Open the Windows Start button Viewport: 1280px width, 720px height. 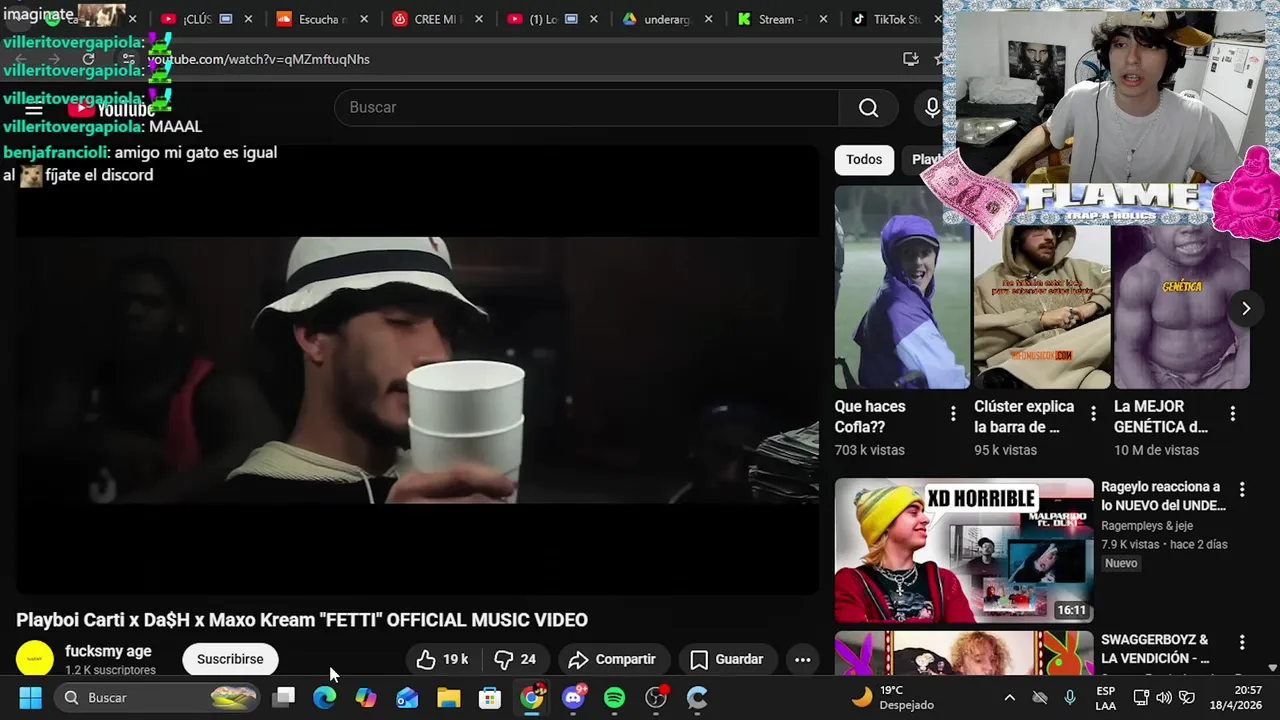tap(31, 697)
